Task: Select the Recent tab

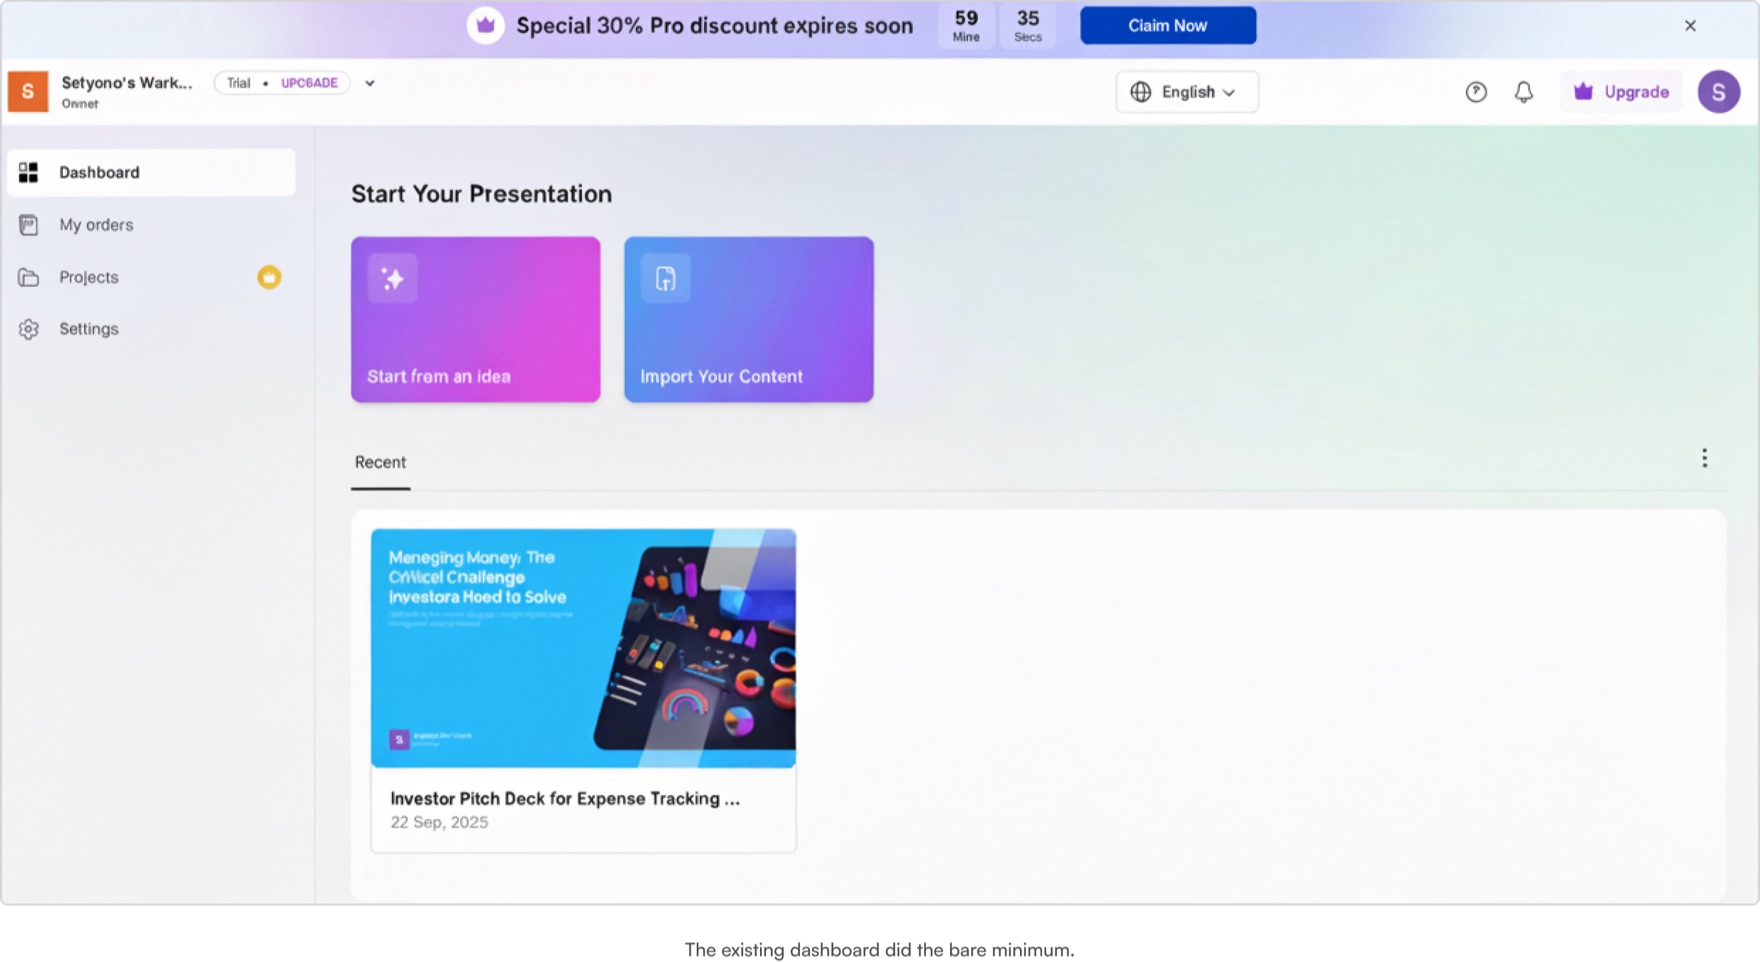Action: point(380,463)
